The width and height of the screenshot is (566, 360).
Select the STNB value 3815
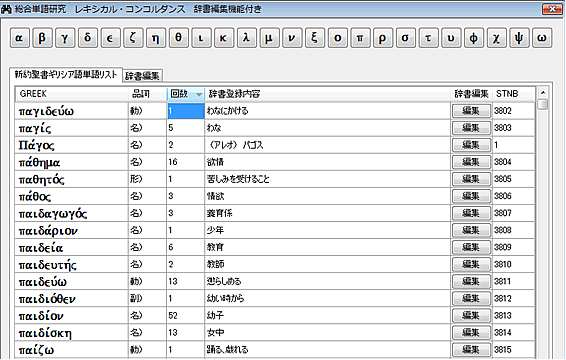503,350
